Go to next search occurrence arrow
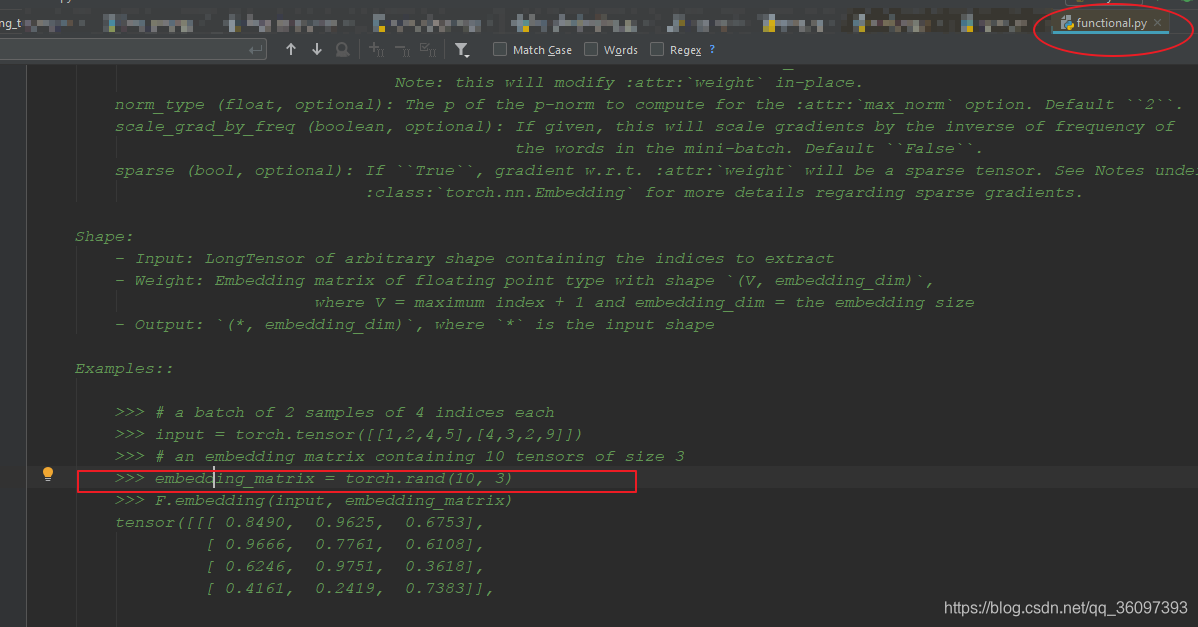 pyautogui.click(x=316, y=50)
